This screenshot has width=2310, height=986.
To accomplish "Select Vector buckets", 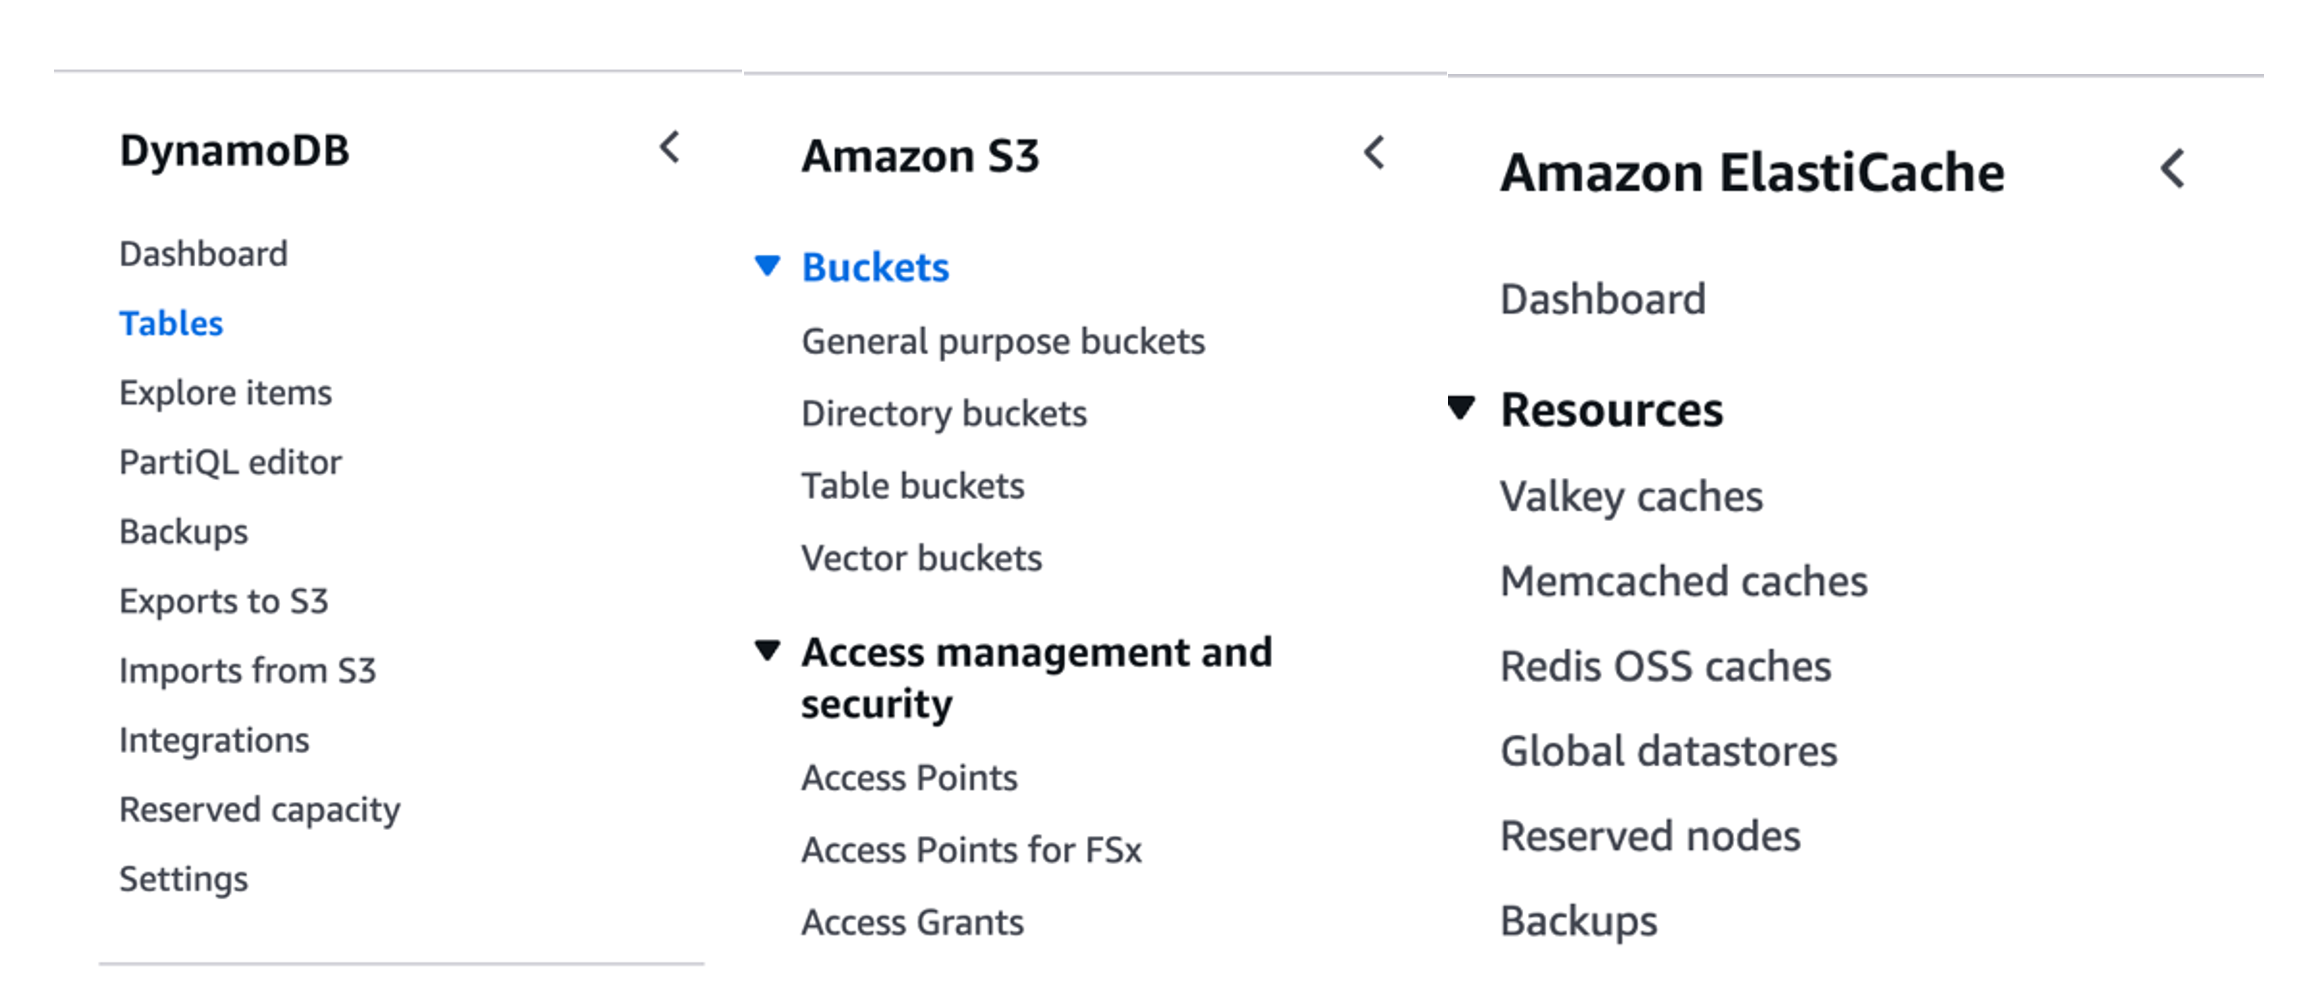I will pos(921,558).
